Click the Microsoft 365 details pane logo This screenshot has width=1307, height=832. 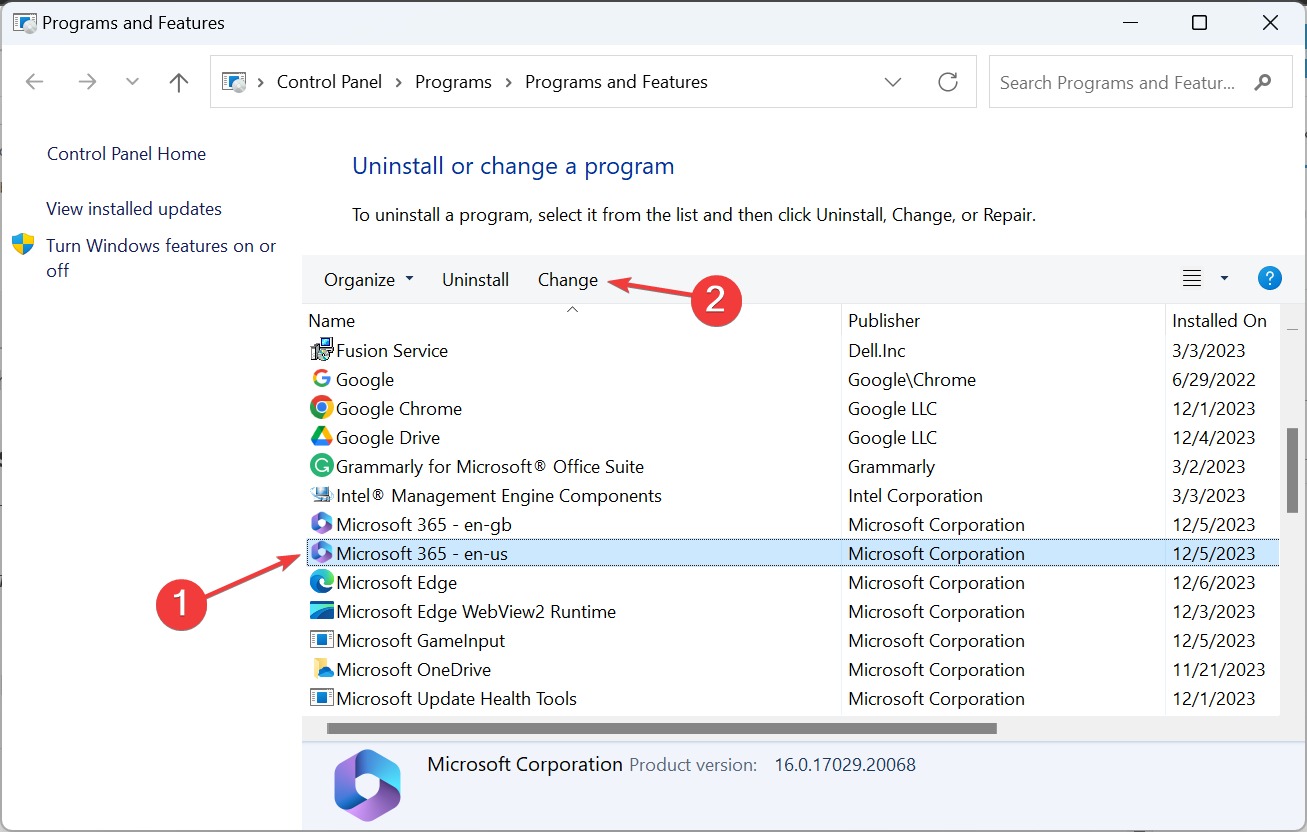tap(367, 785)
